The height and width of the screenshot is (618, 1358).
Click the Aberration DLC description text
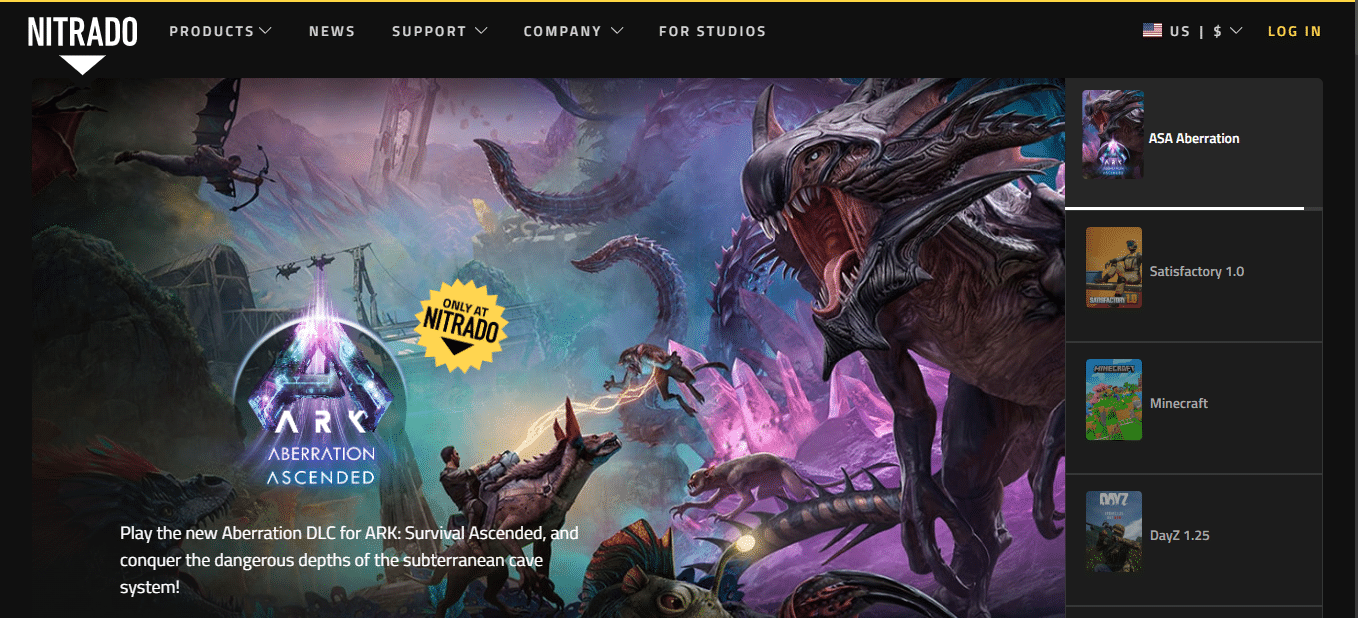[x=349, y=560]
